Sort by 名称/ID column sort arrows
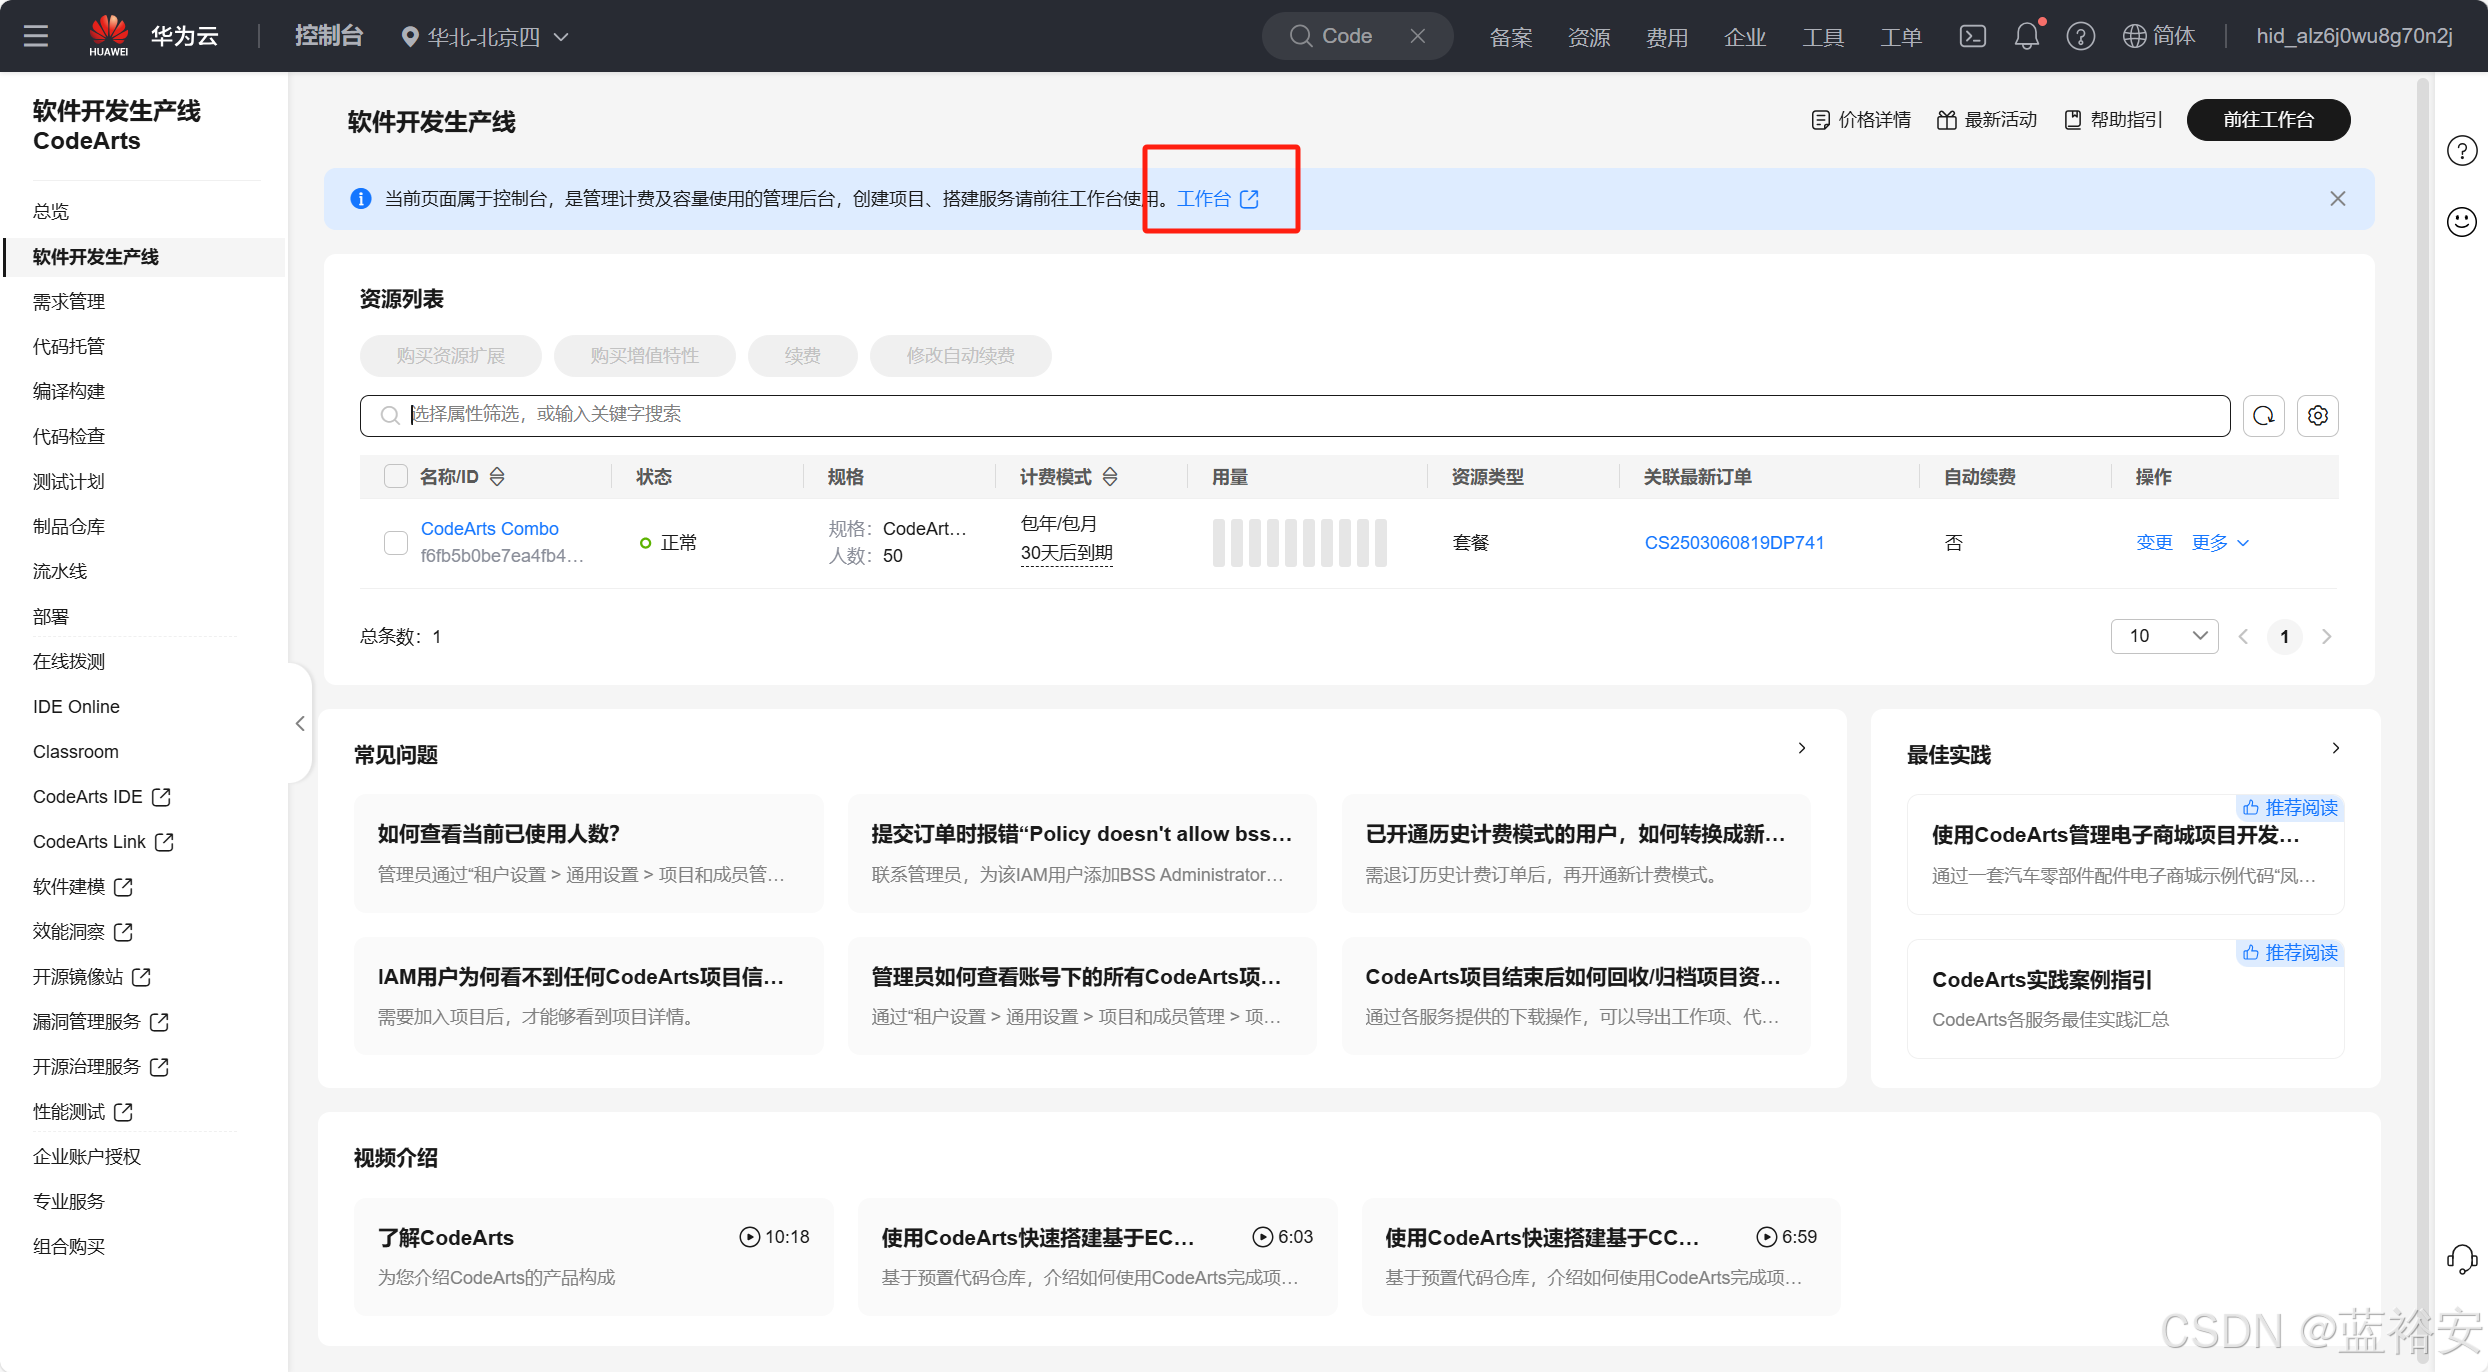 click(x=497, y=476)
